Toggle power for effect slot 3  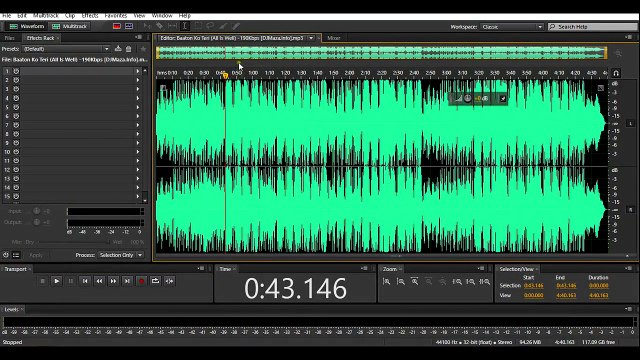[16, 89]
